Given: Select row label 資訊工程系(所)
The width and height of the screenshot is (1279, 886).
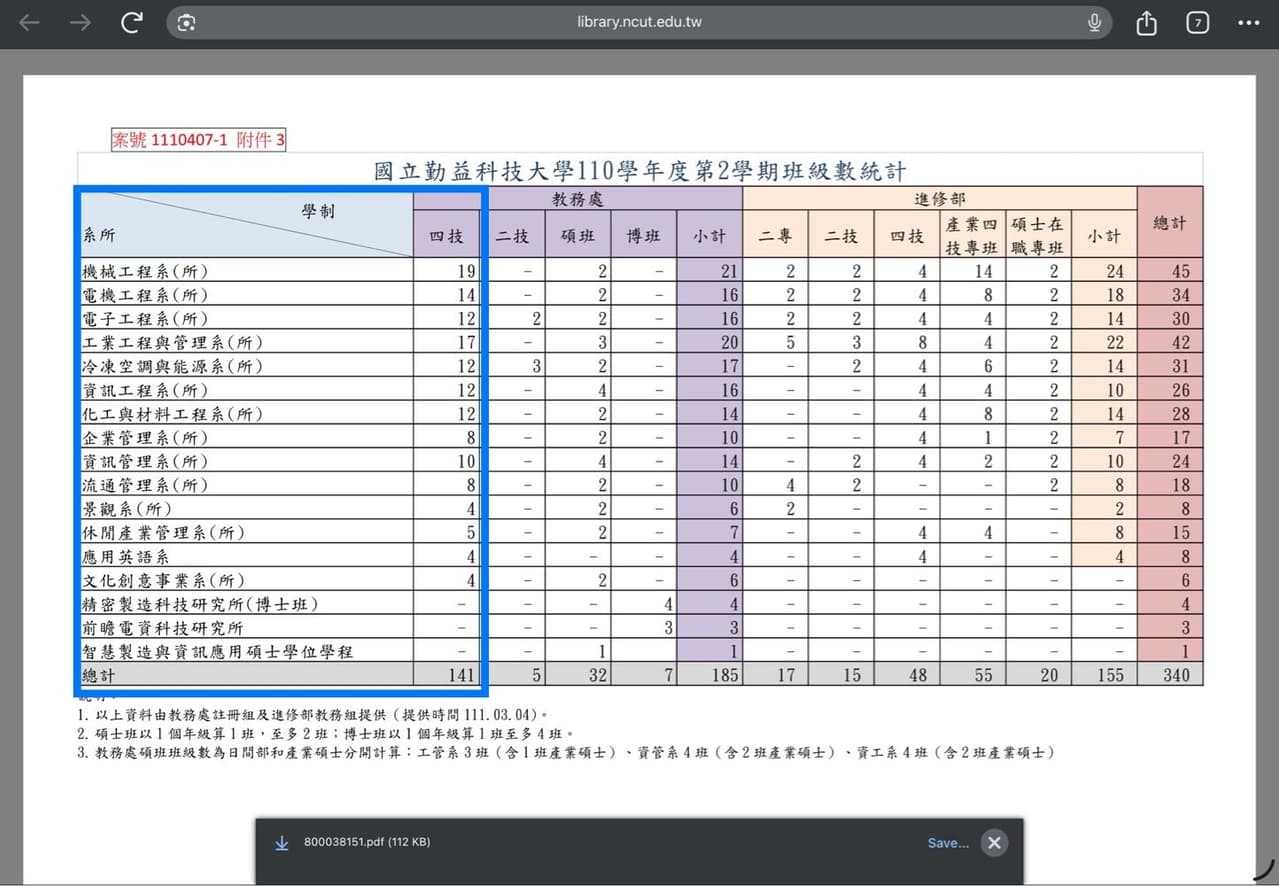Looking at the screenshot, I should (146, 390).
